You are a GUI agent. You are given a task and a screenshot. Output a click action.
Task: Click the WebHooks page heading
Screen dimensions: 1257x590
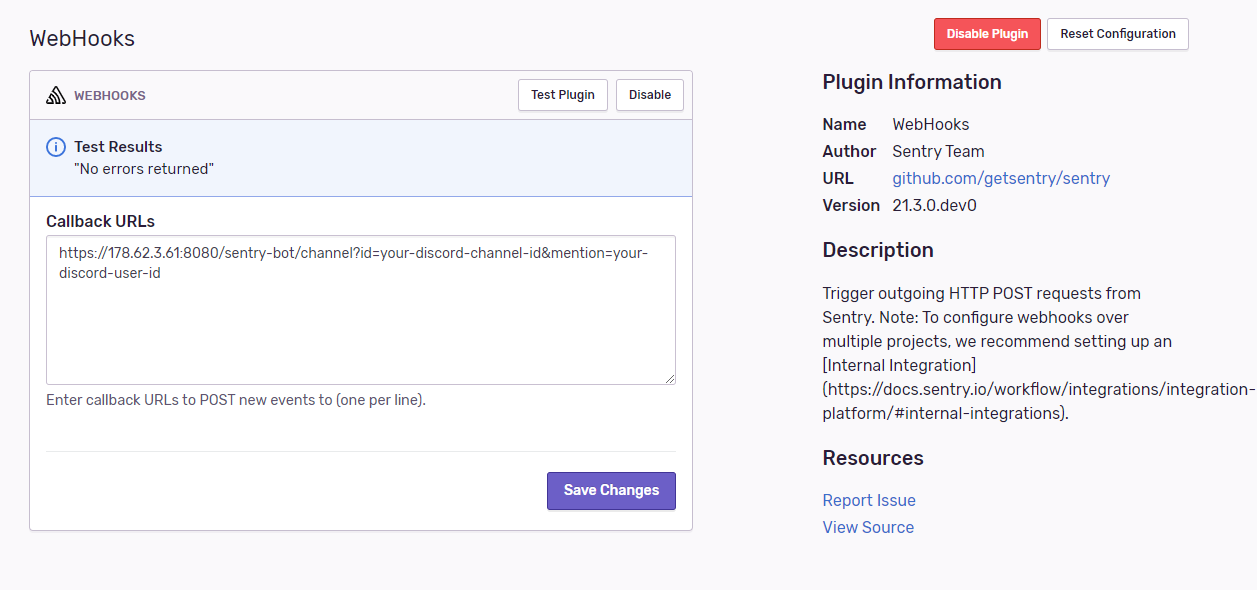pos(82,39)
